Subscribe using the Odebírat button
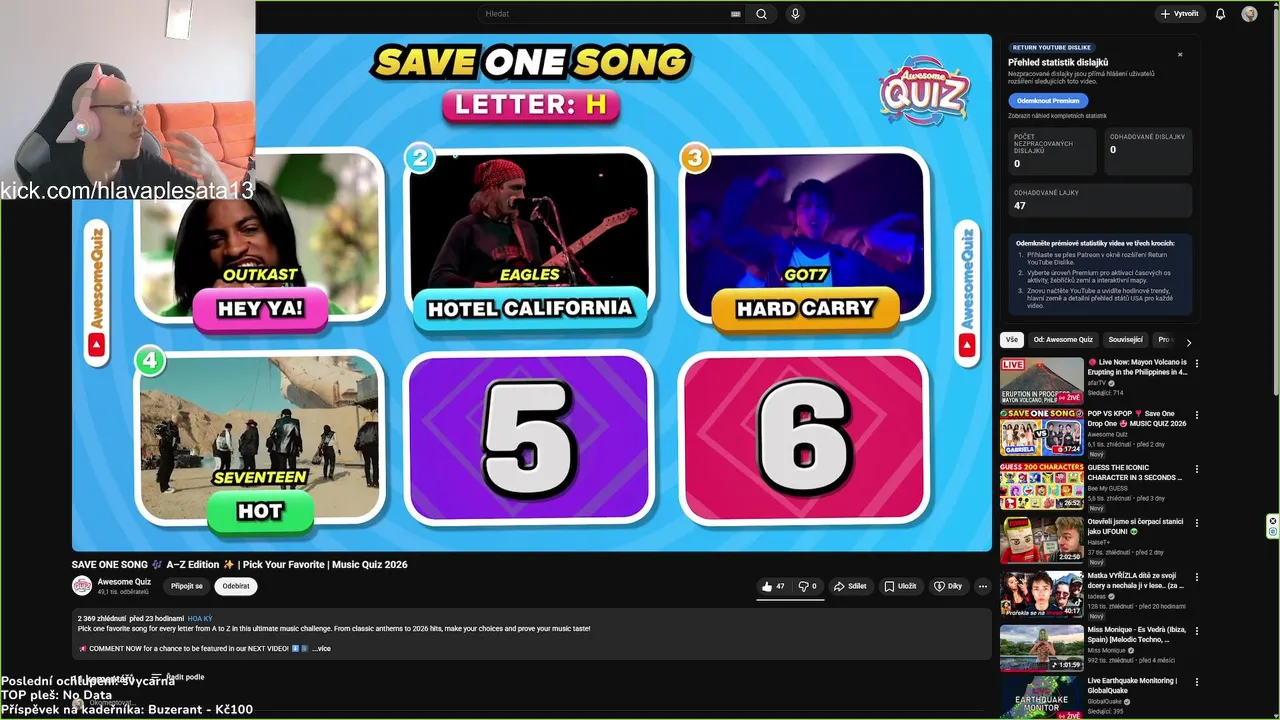 click(x=236, y=586)
